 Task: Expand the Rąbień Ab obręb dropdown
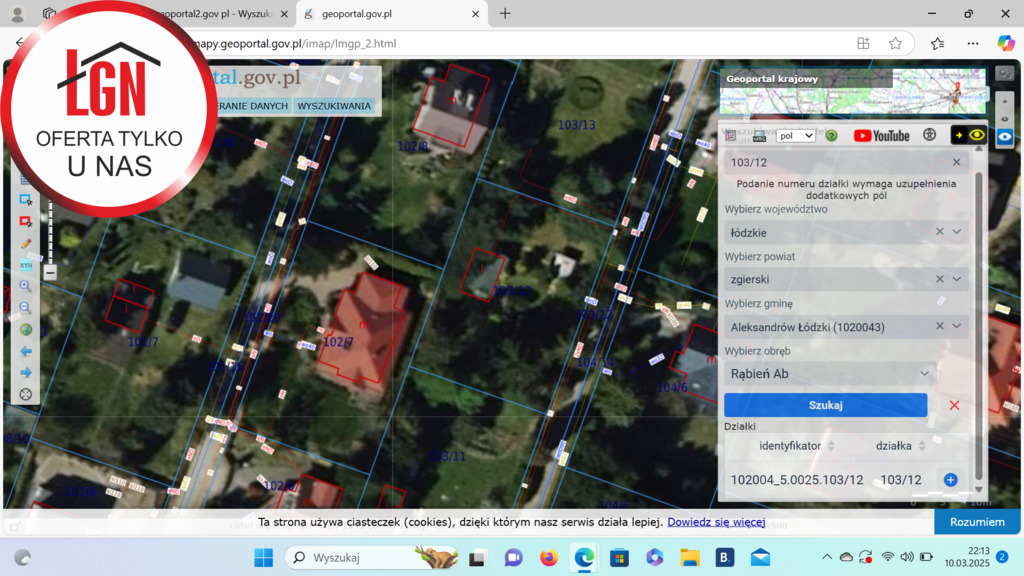925,374
